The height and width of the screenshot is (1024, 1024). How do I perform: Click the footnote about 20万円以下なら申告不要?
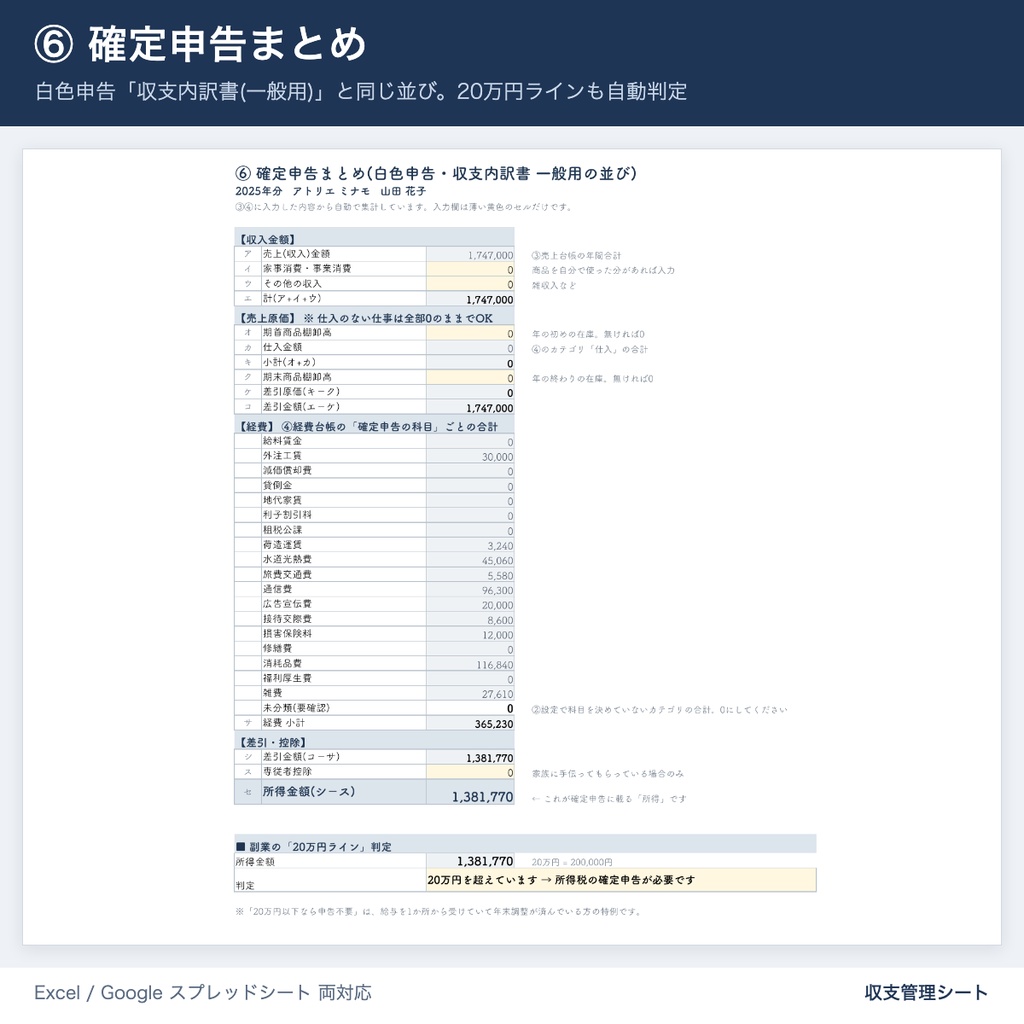click(438, 911)
